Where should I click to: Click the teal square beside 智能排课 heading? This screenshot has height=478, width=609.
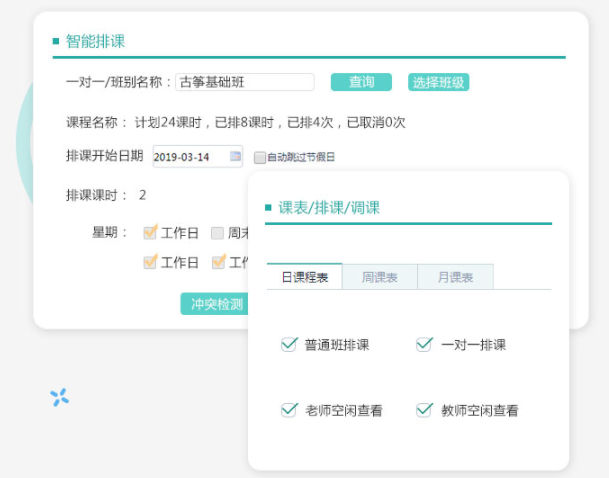(56, 41)
